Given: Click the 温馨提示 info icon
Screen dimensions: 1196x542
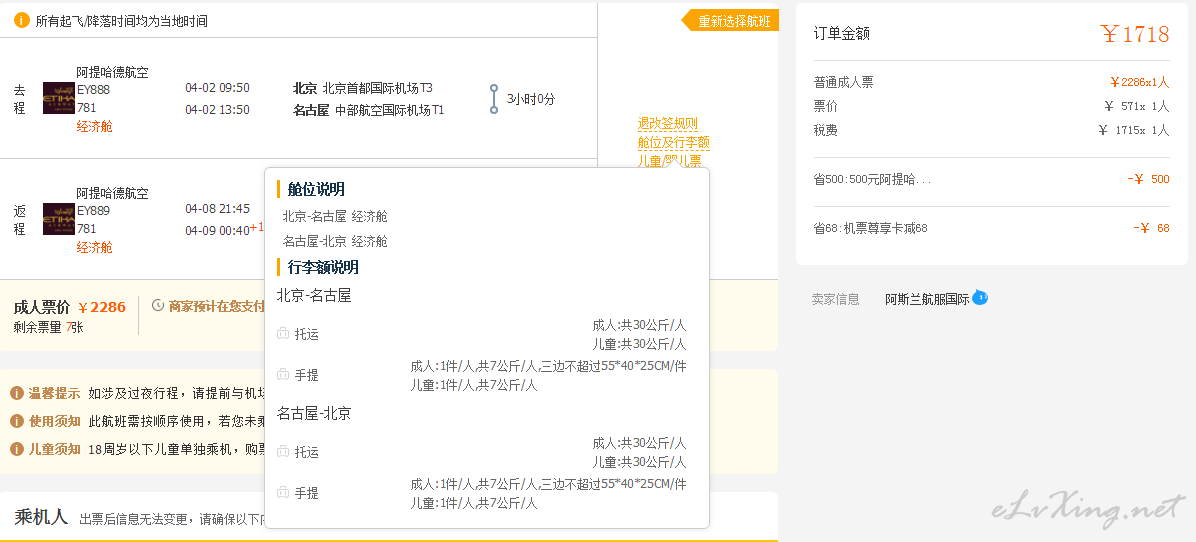Looking at the screenshot, I should (17, 393).
